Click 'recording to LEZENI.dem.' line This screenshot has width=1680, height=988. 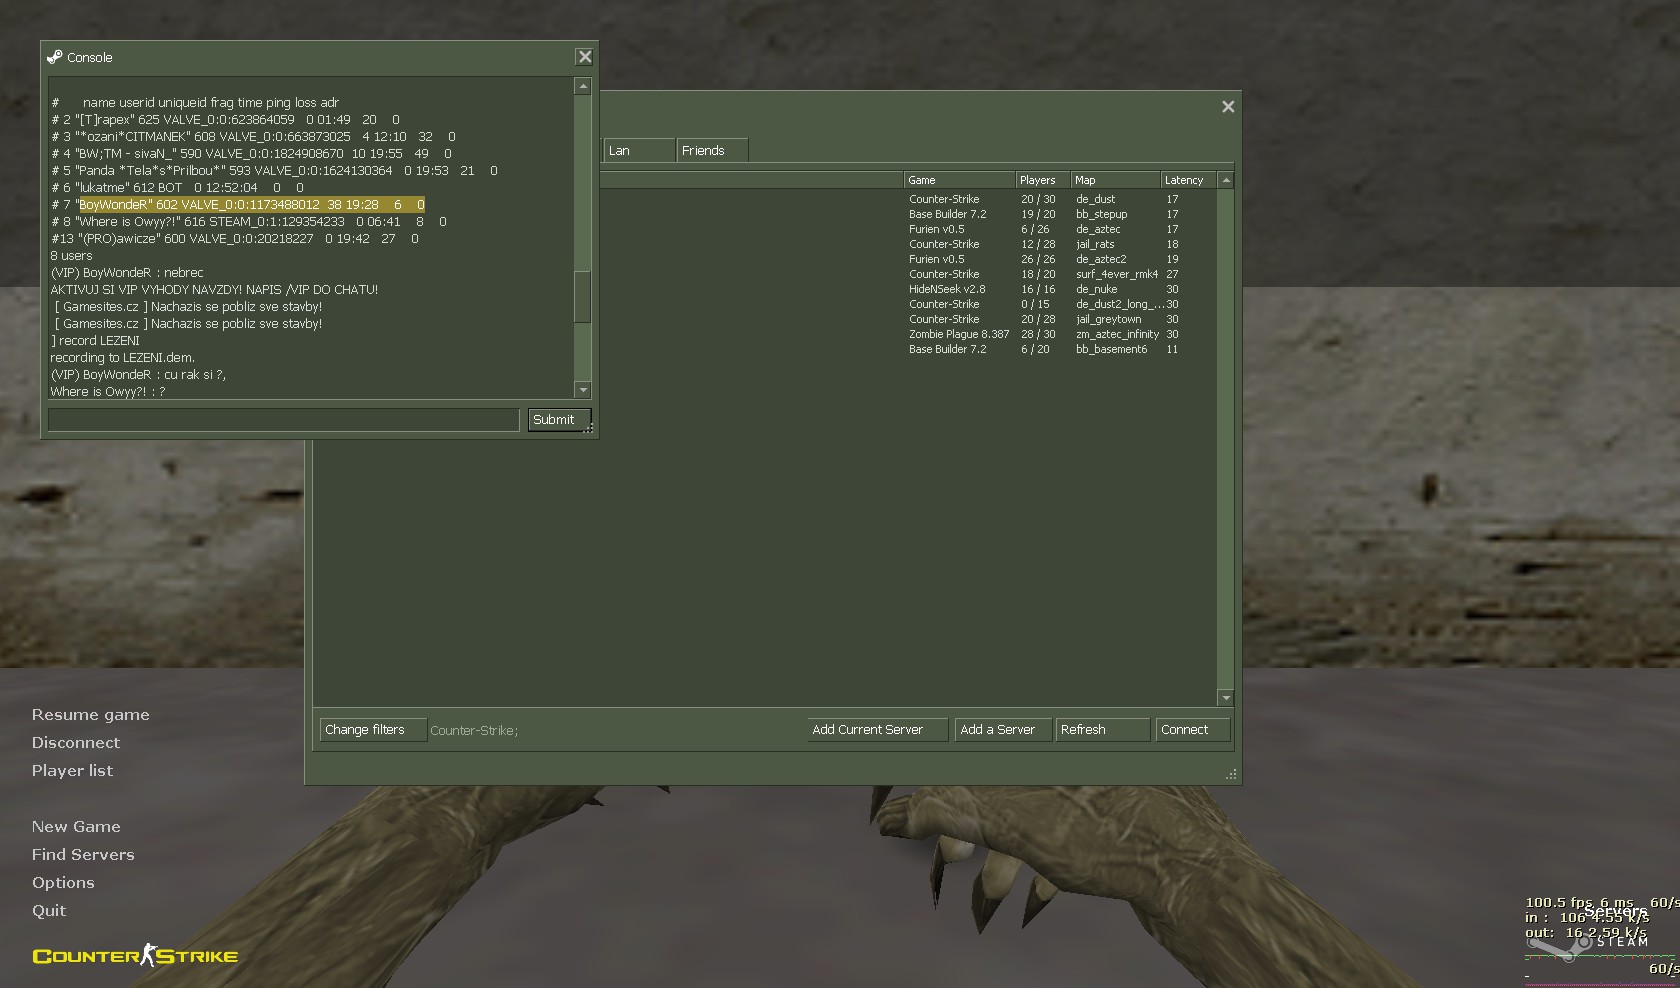(x=123, y=358)
